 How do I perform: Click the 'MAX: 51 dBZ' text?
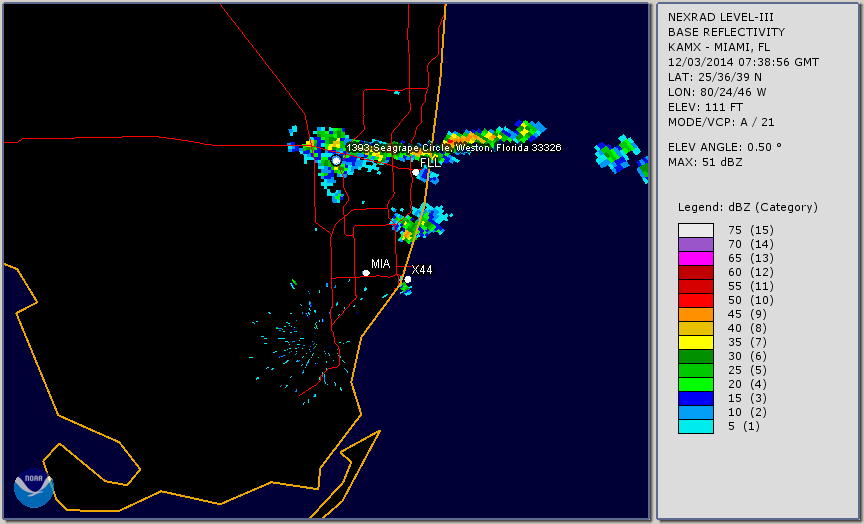pyautogui.click(x=705, y=162)
